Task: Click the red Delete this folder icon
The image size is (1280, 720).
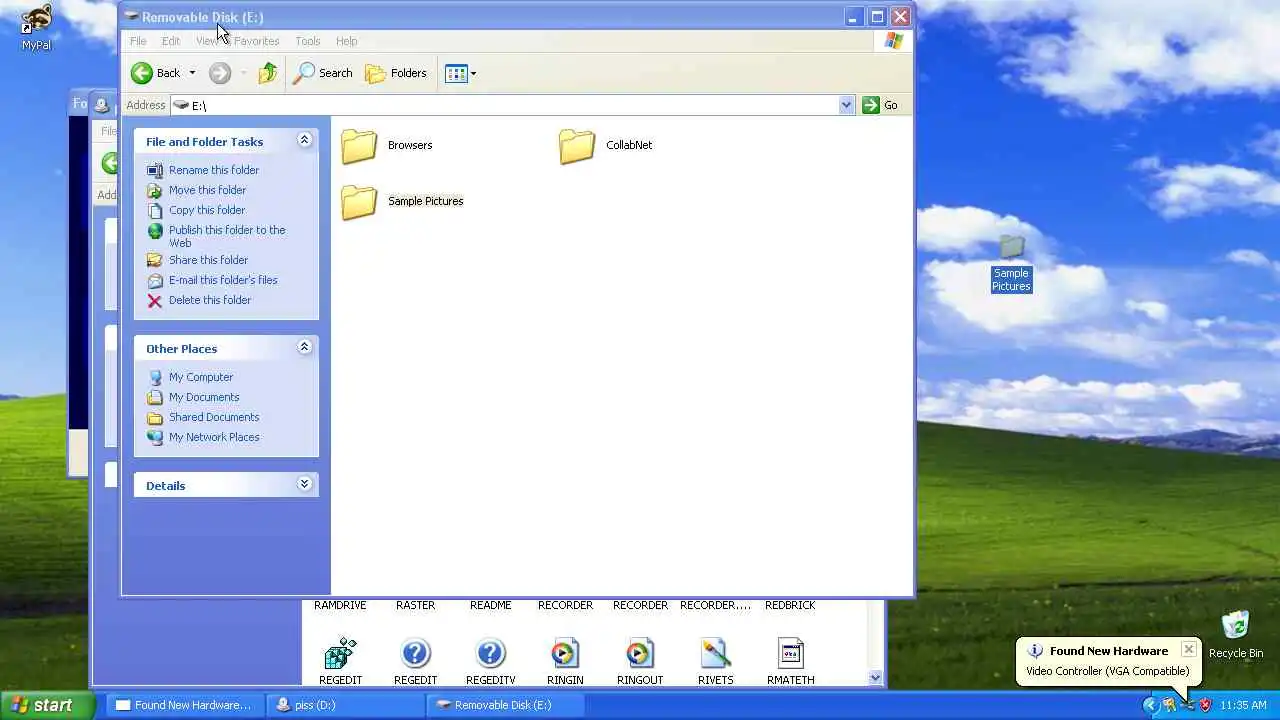Action: pyautogui.click(x=155, y=300)
